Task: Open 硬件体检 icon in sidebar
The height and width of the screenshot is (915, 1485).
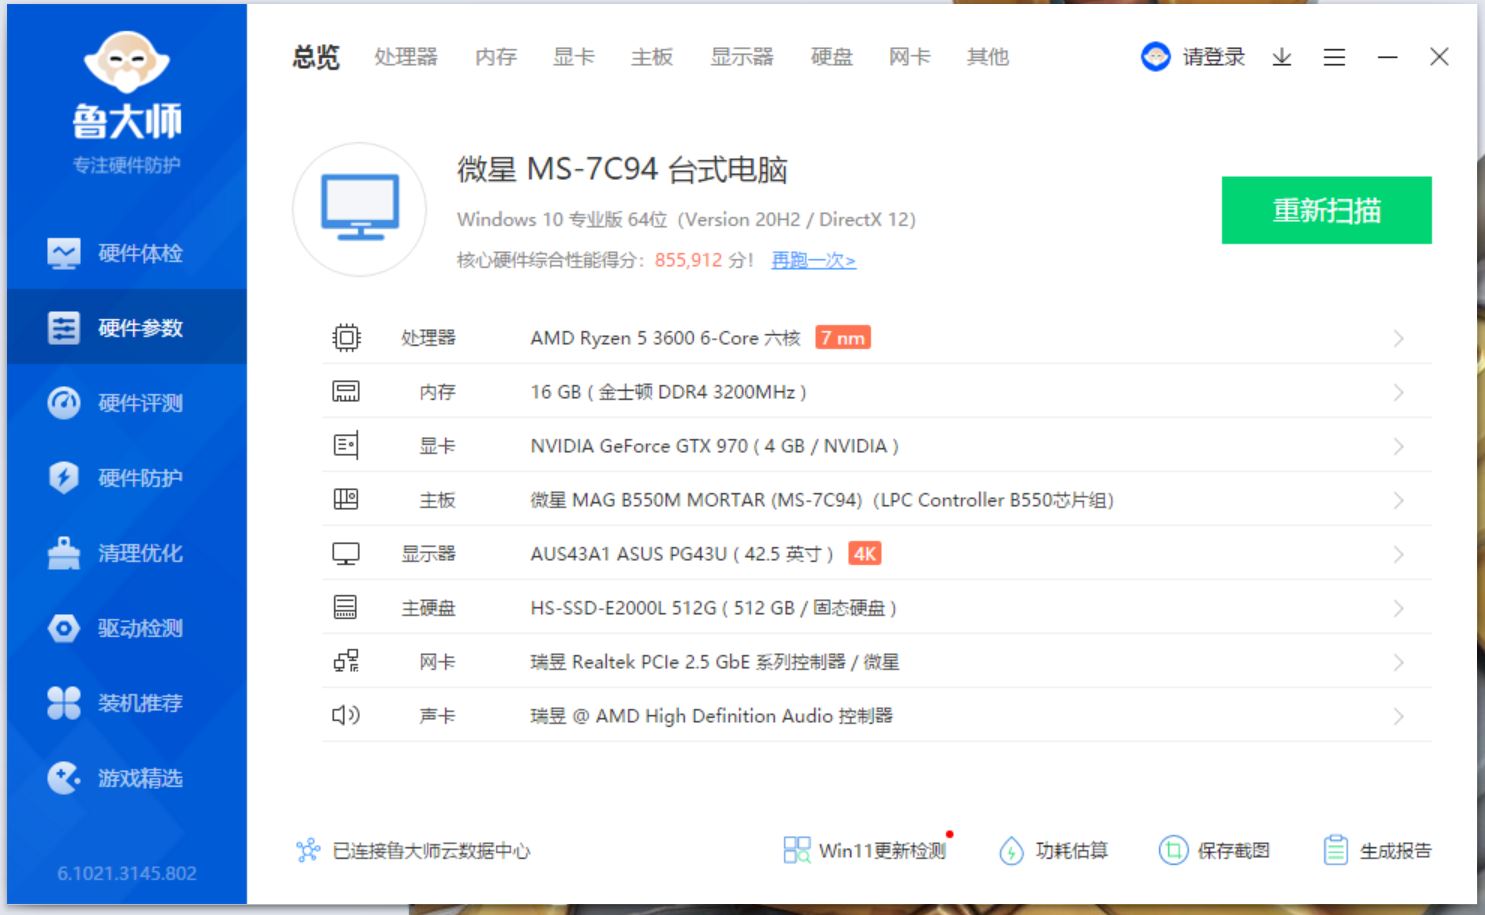Action: point(64,254)
